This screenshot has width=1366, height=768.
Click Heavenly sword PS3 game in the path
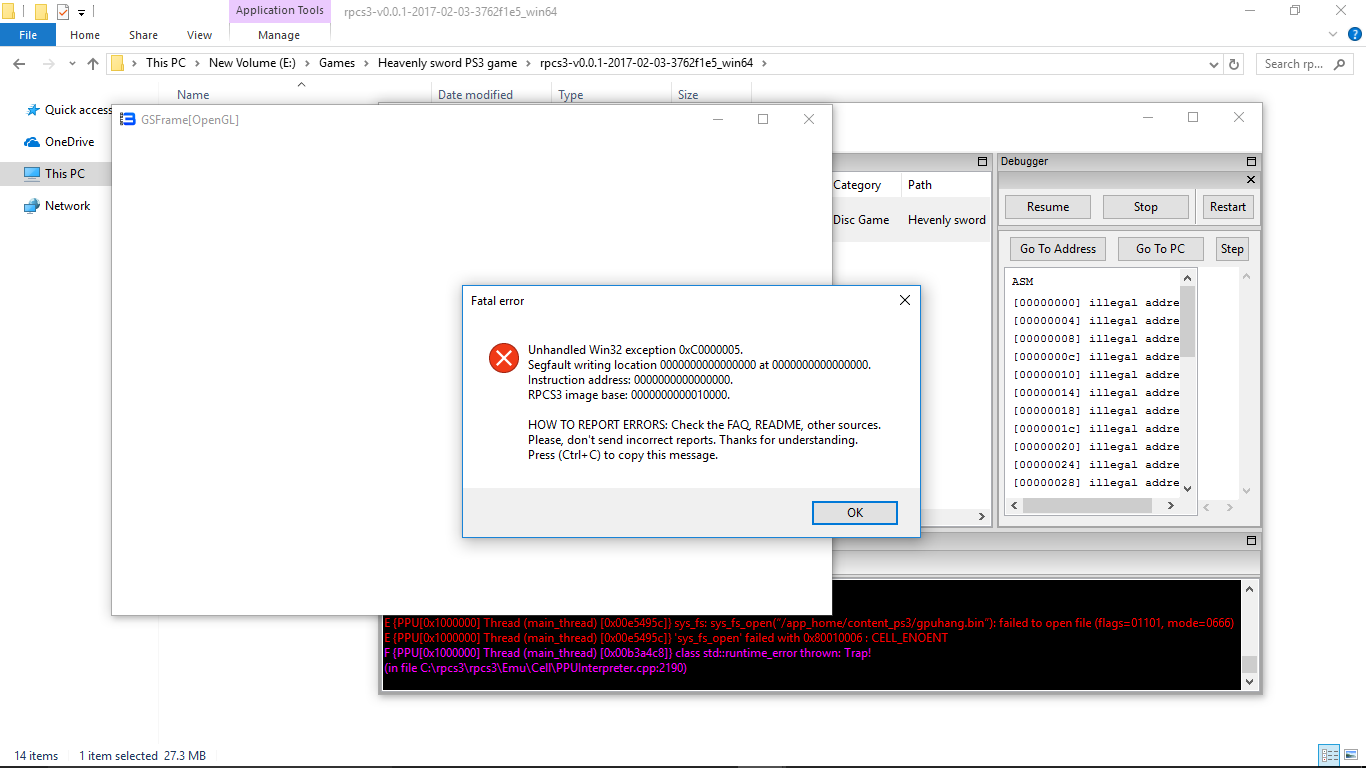click(447, 63)
